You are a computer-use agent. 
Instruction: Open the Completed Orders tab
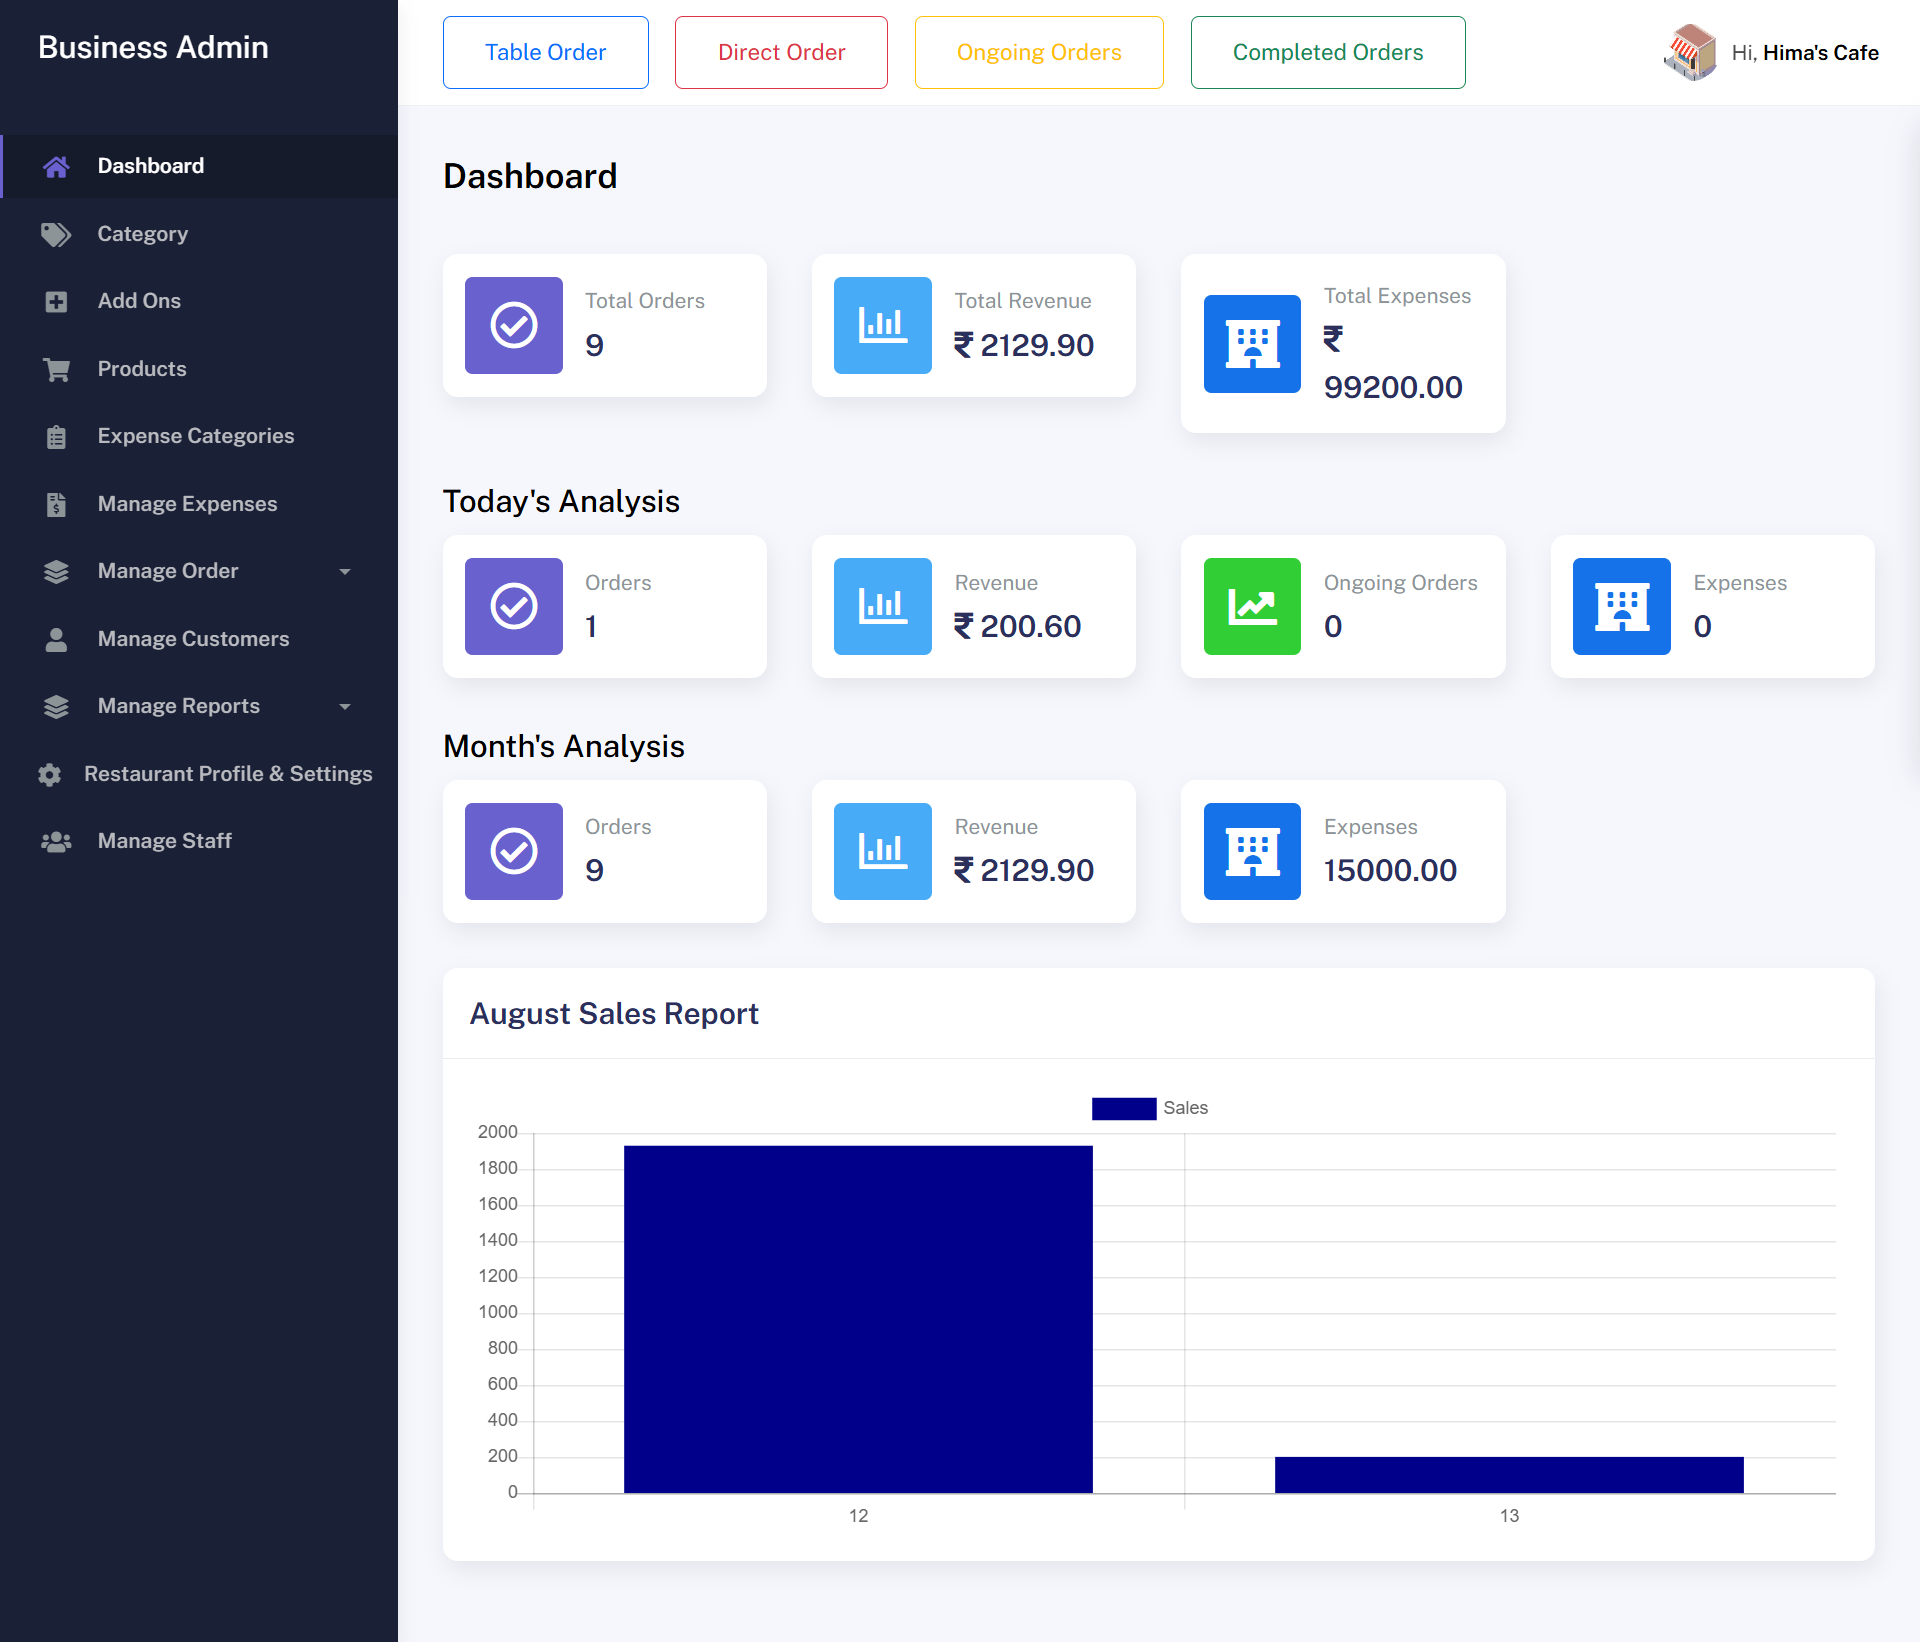[1327, 52]
